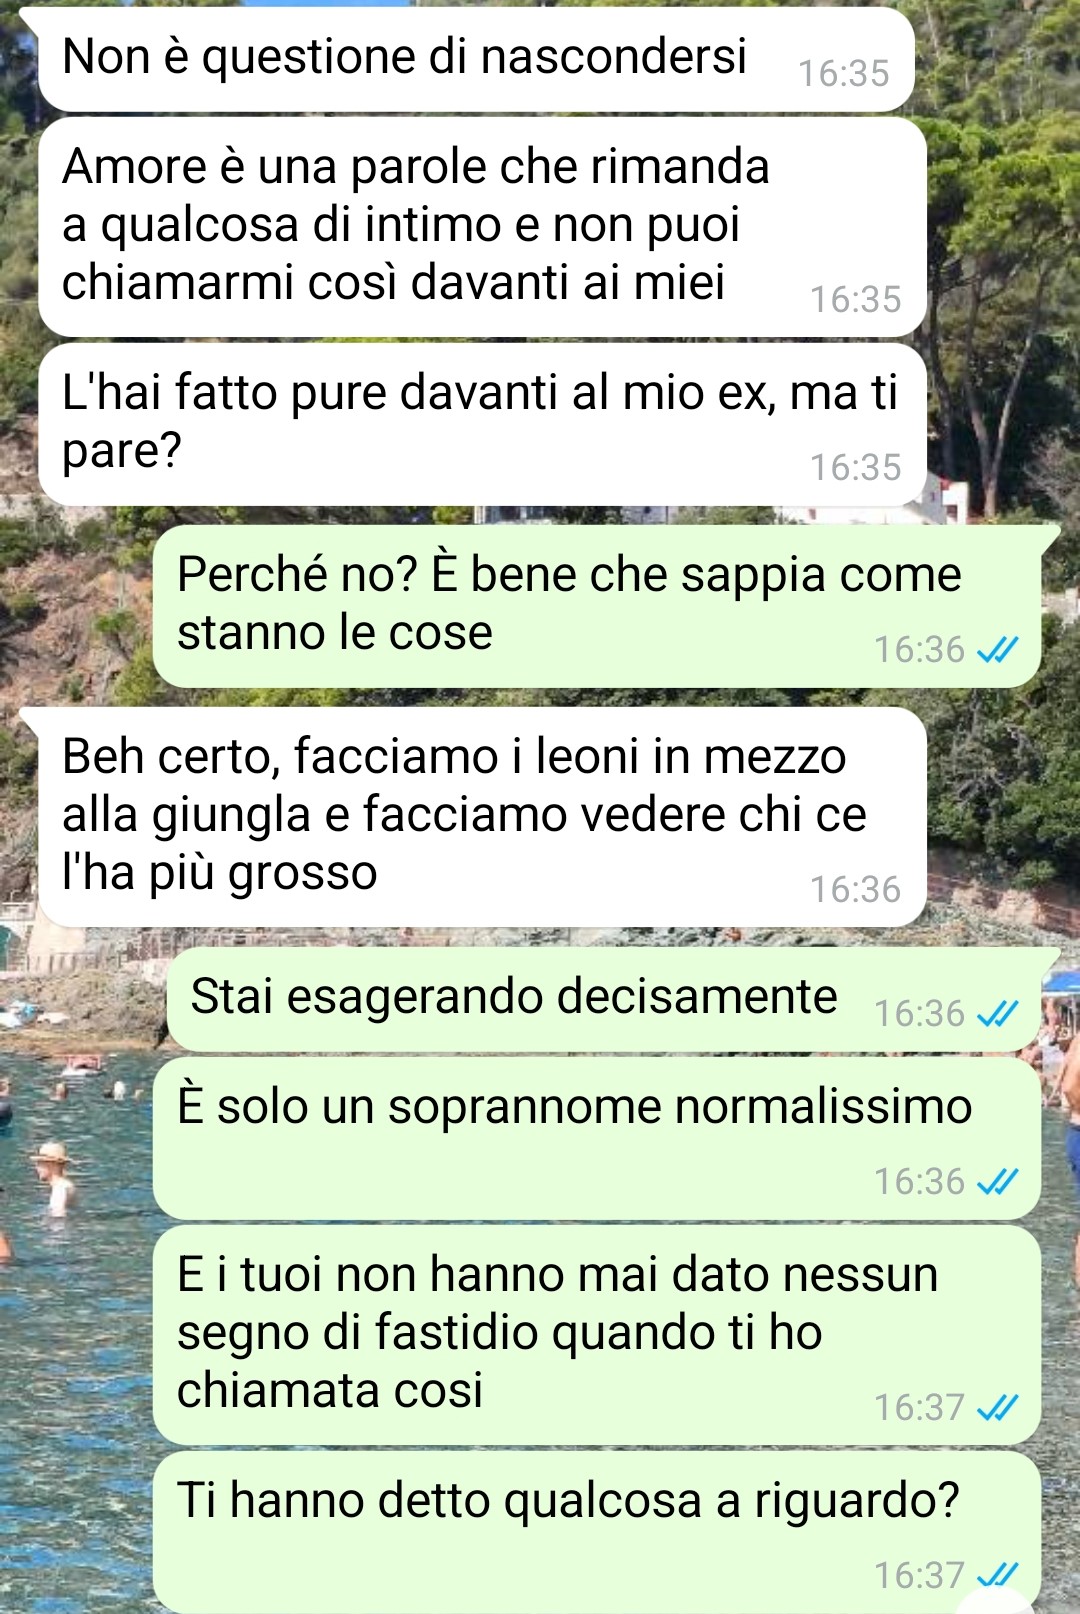Screen dimensions: 1080x1614
Task: Tap the 'facciamo i leoni in mezzo alla giungla' message
Action: [x=482, y=817]
